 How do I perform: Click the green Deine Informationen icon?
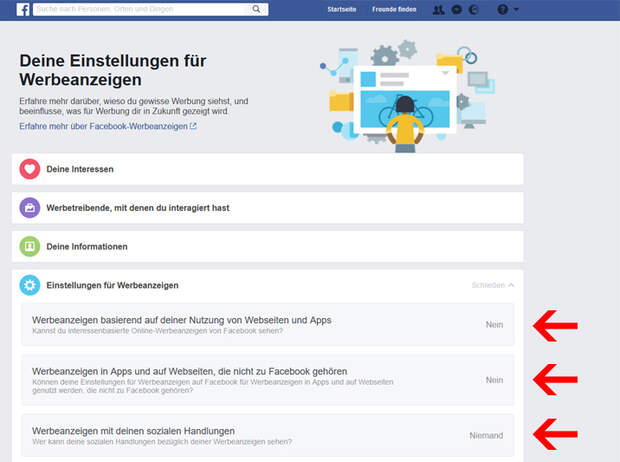point(30,246)
